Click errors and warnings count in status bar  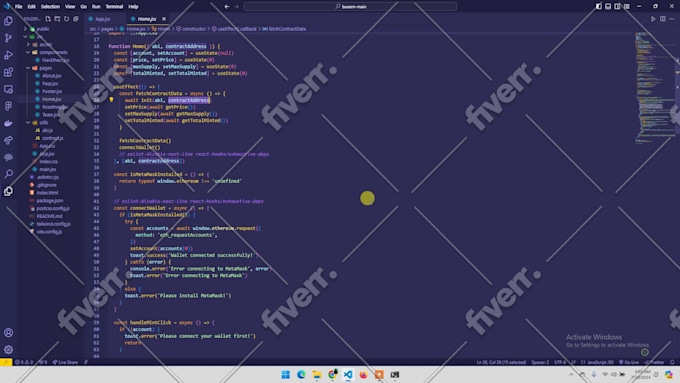coord(24,362)
